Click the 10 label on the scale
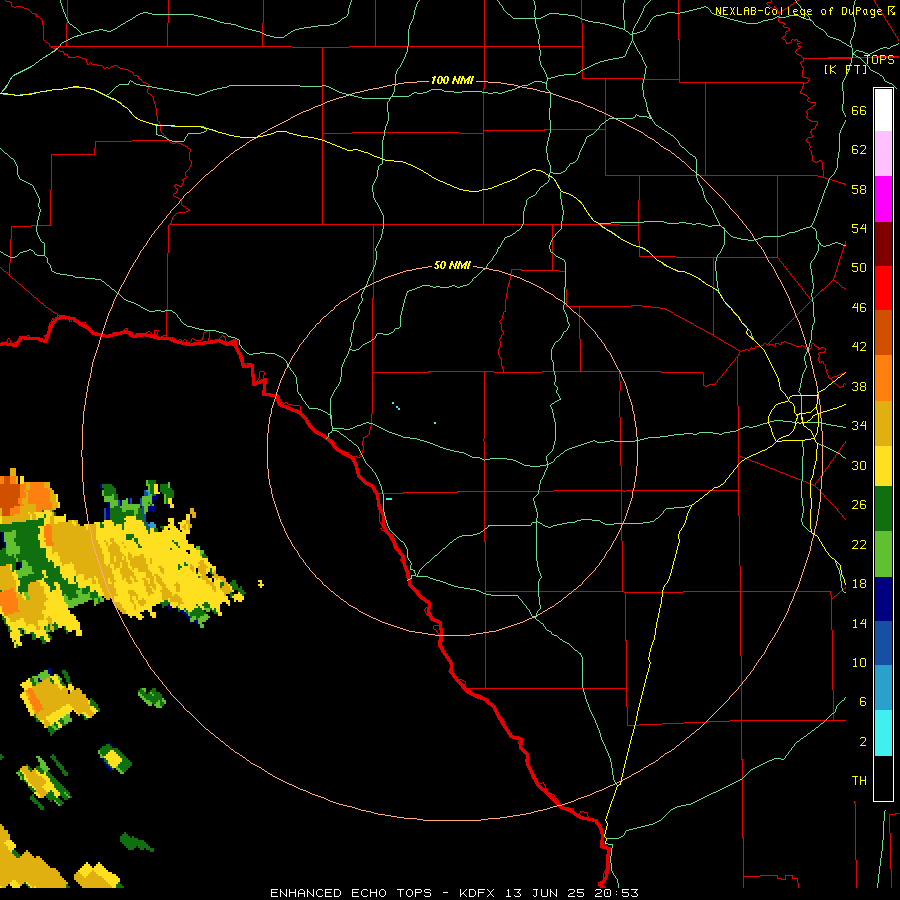The image size is (900, 900). pyautogui.click(x=859, y=662)
